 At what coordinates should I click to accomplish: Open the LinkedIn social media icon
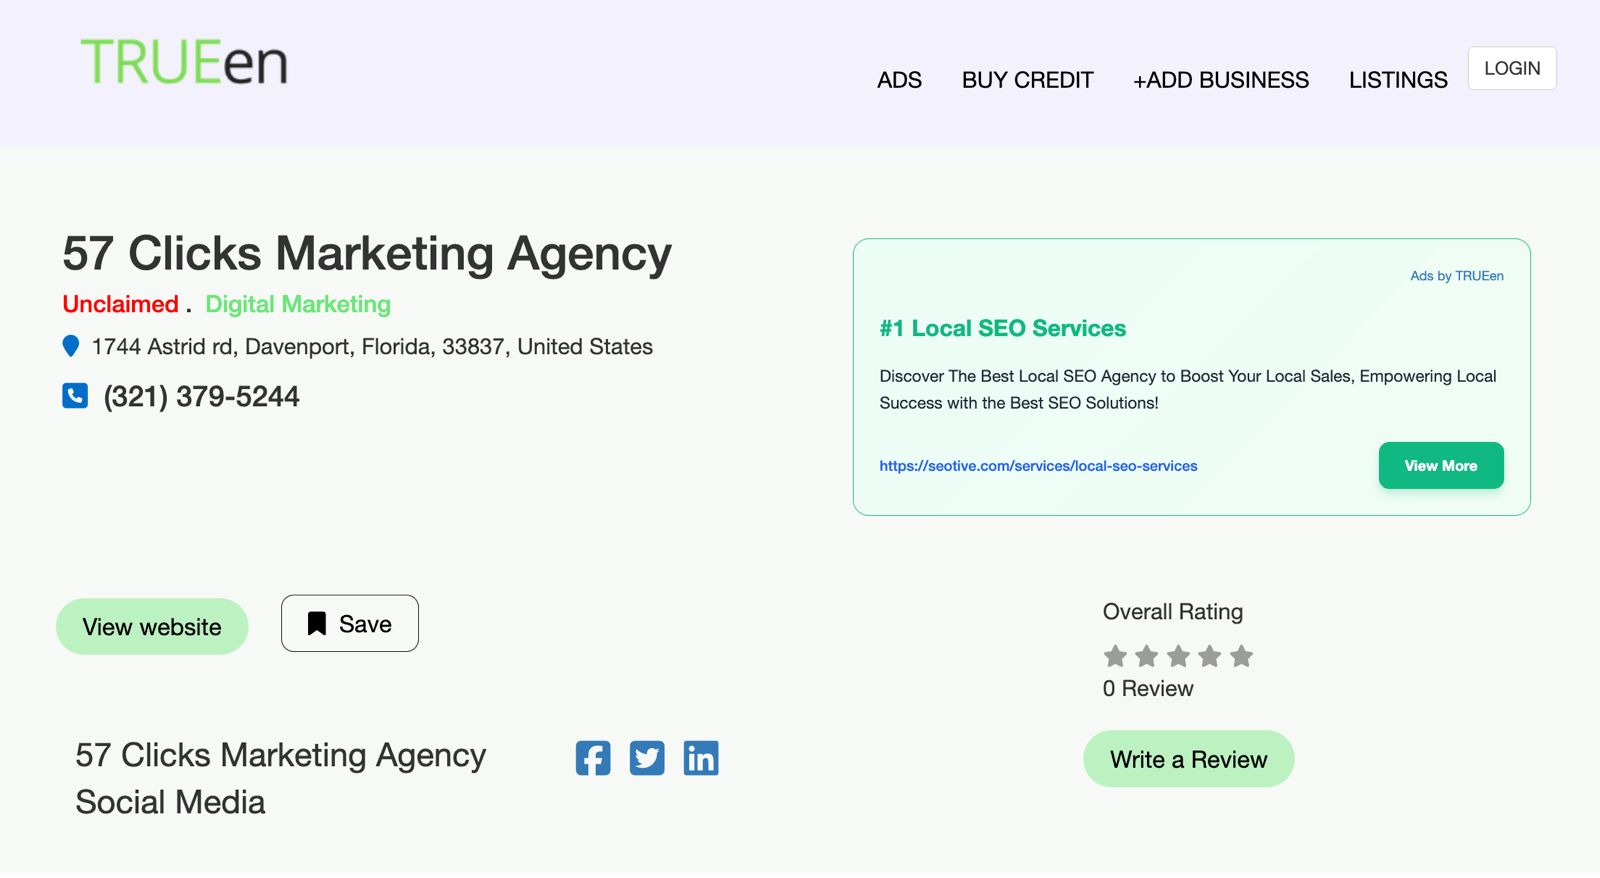701,758
